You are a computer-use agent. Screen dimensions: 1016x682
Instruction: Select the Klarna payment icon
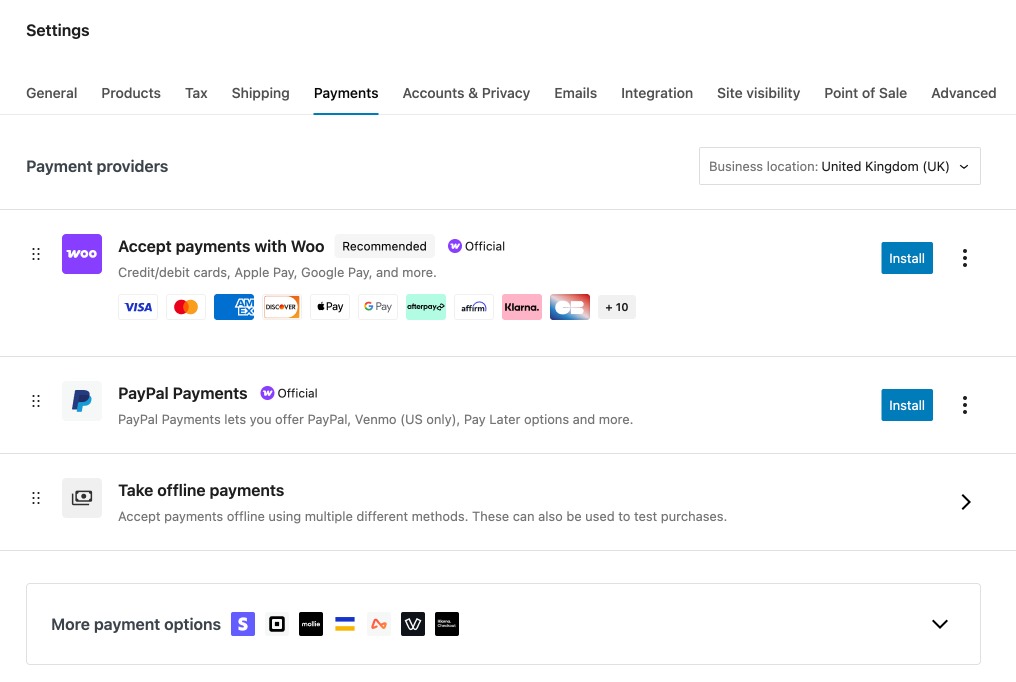(521, 307)
